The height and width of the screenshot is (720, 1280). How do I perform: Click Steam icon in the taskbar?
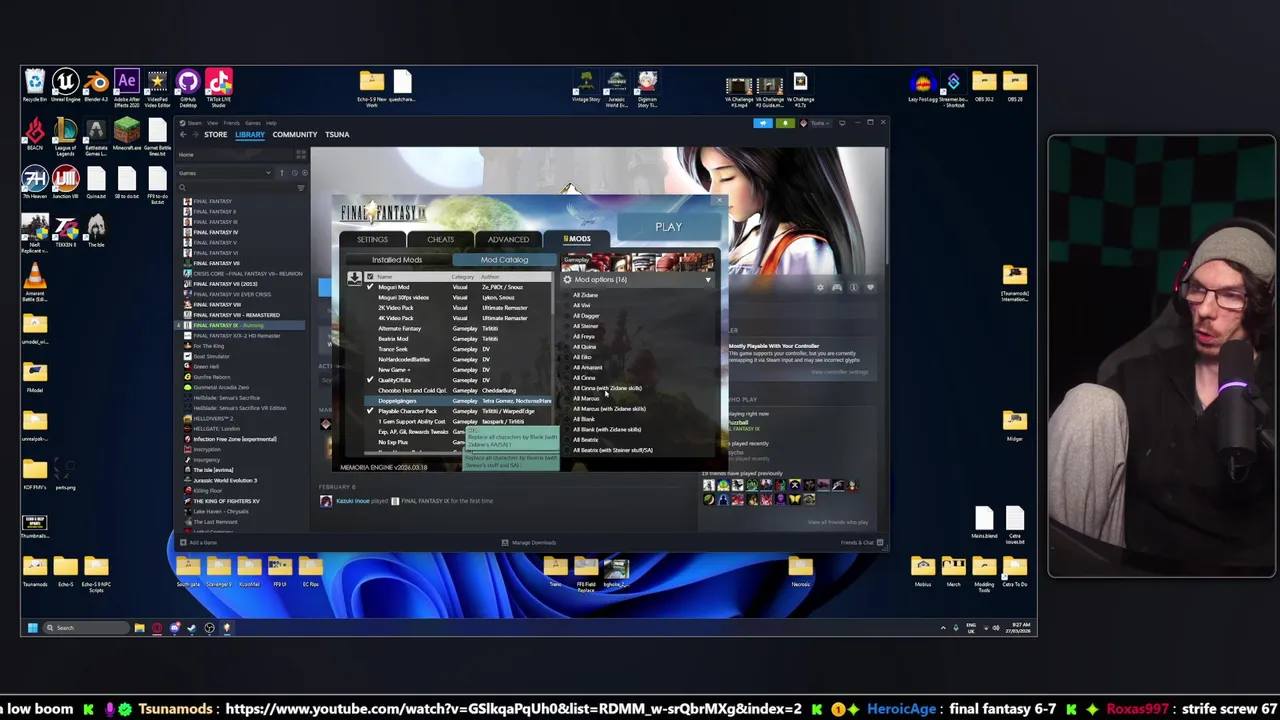(192, 628)
